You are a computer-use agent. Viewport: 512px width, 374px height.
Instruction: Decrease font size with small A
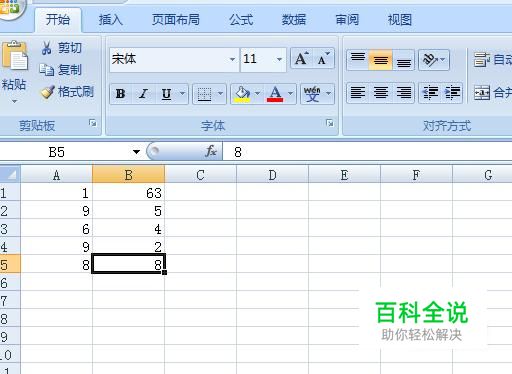point(323,59)
